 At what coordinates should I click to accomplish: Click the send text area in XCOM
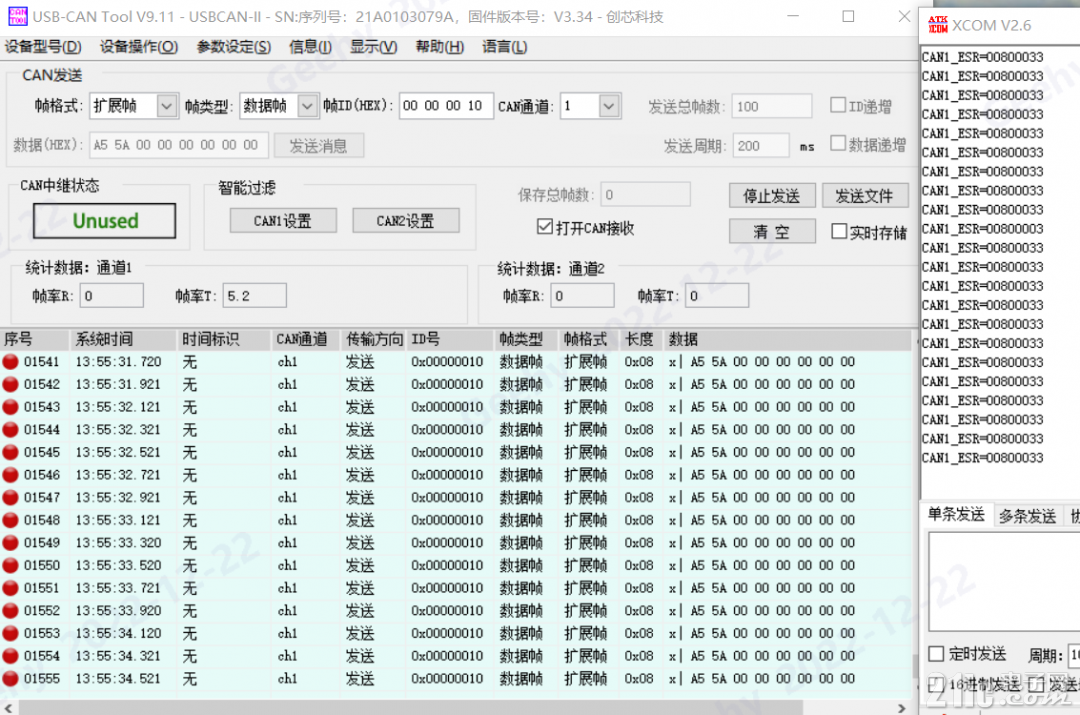(x=1004, y=582)
